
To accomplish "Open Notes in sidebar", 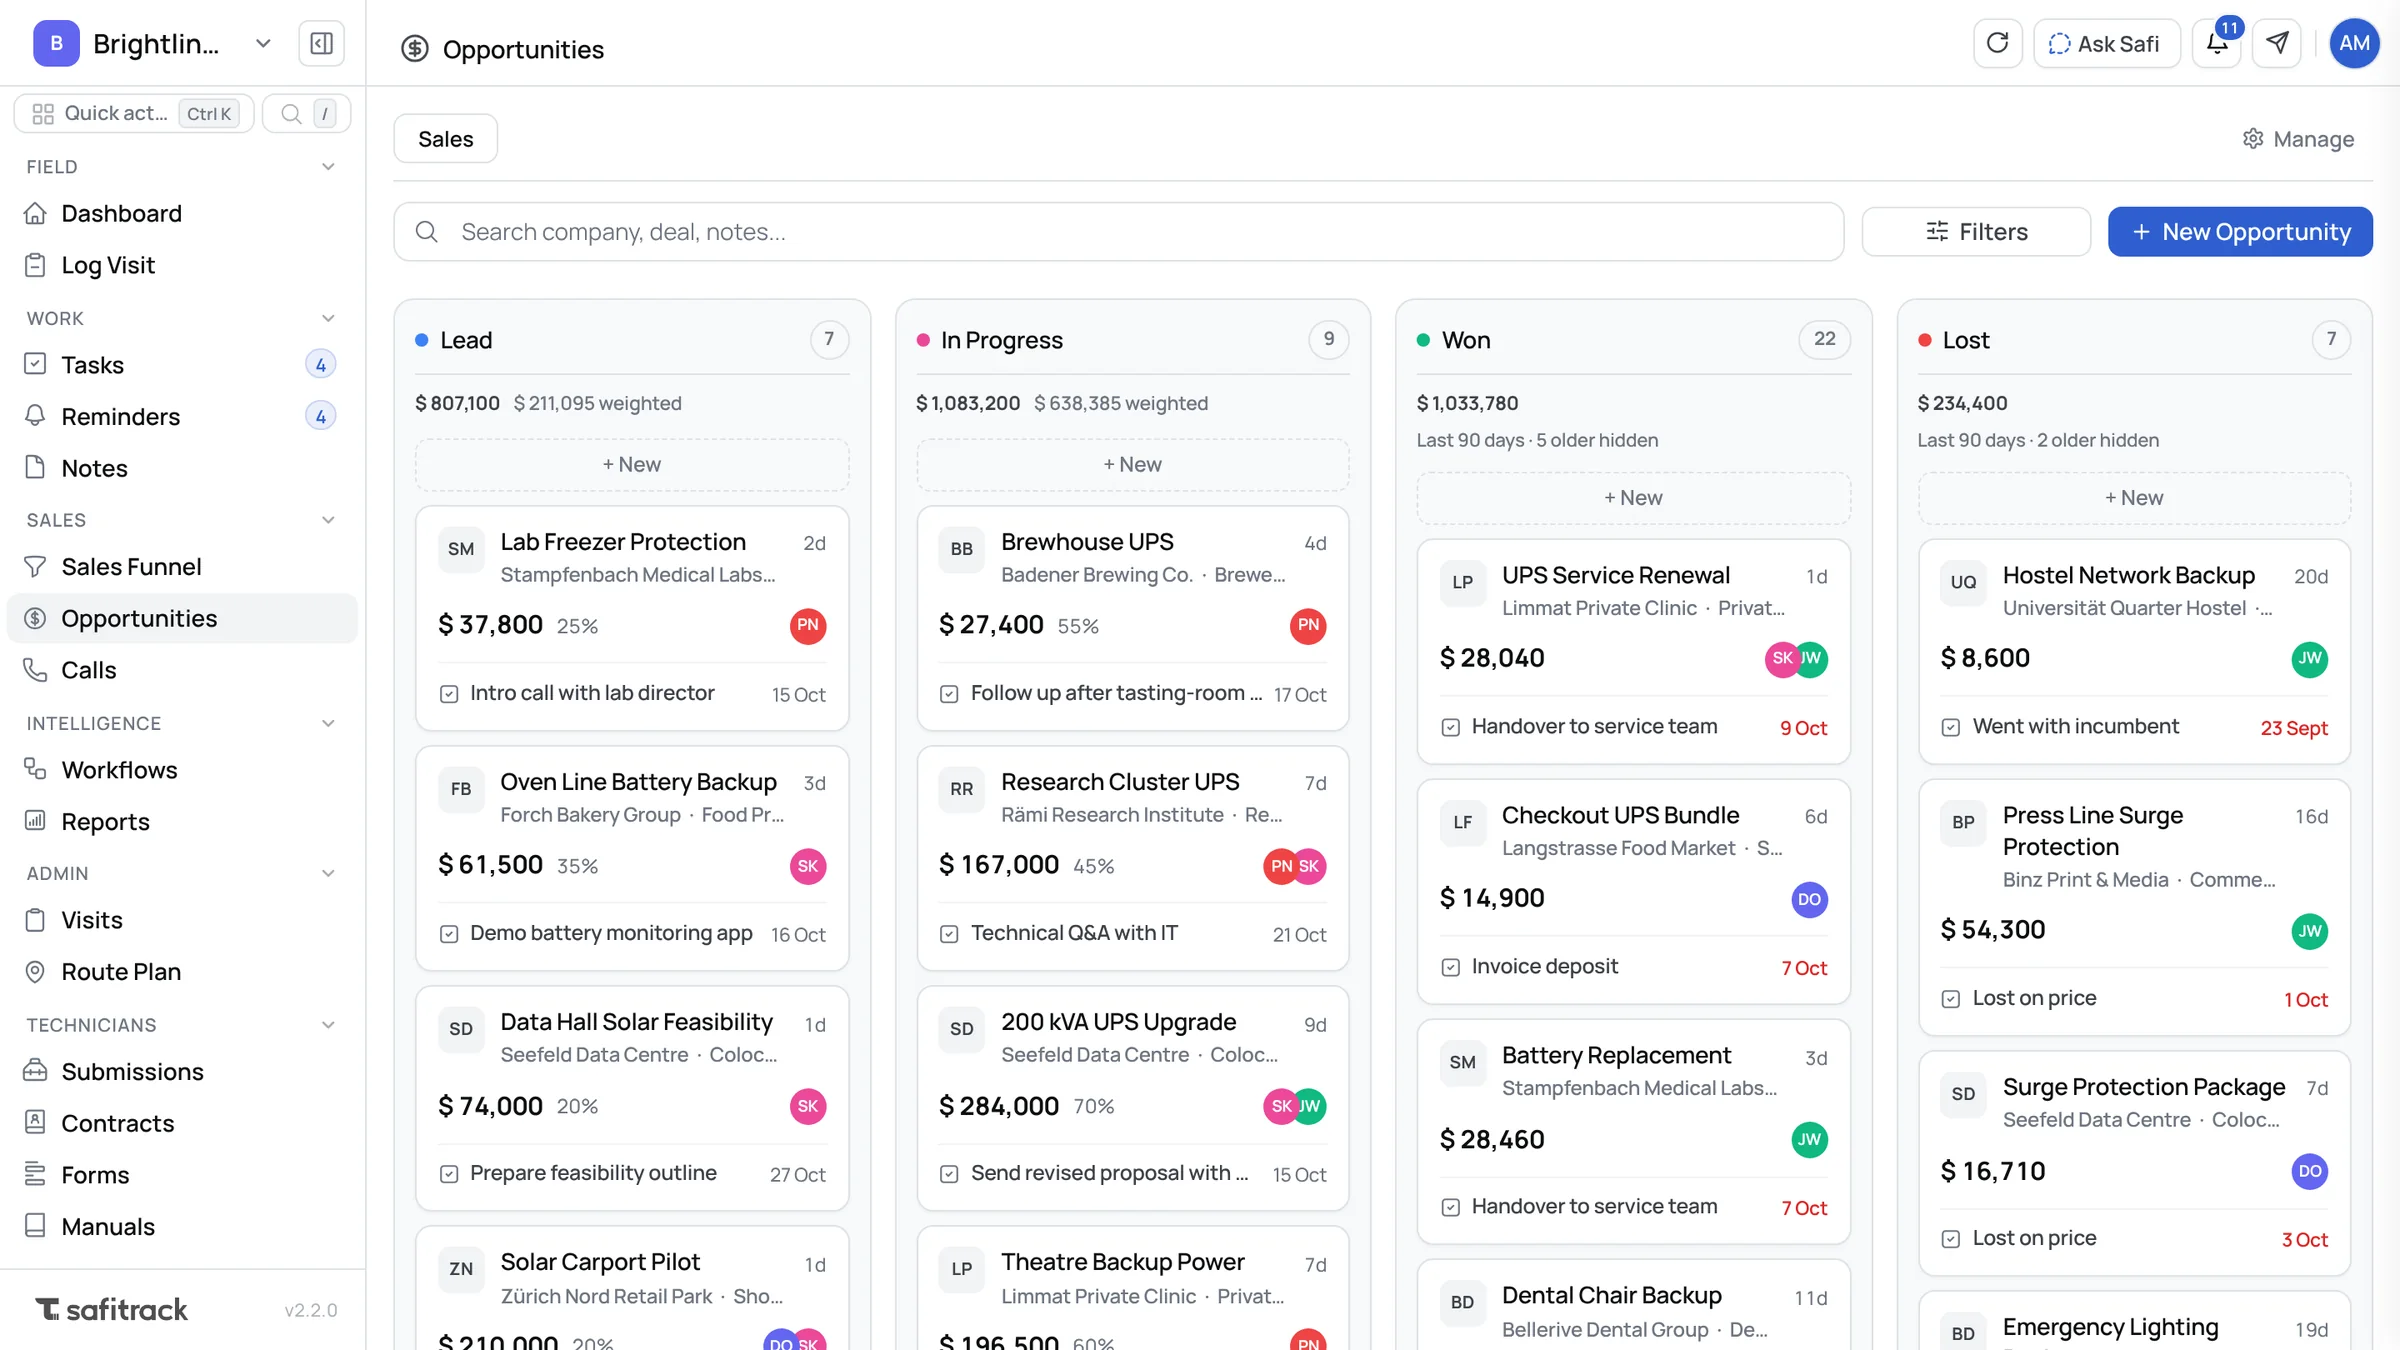I will [182, 468].
